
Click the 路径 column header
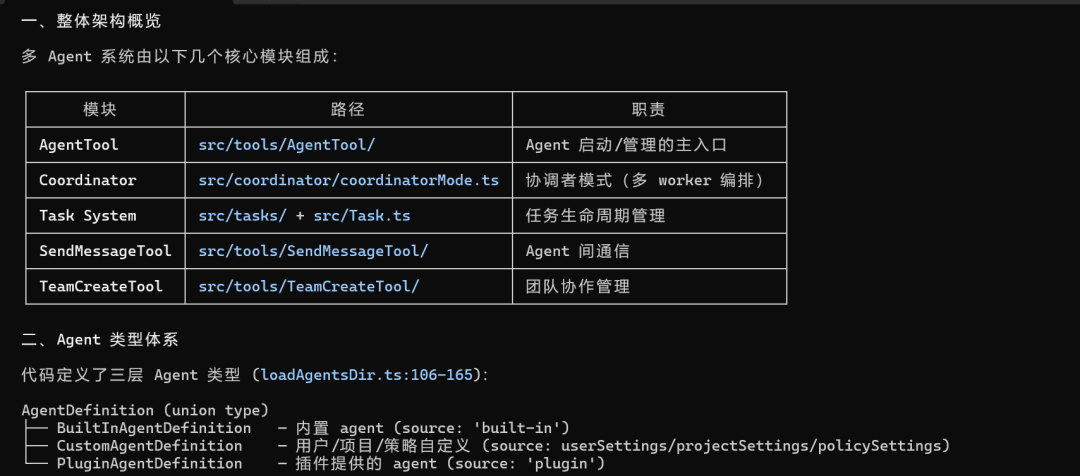click(x=347, y=110)
